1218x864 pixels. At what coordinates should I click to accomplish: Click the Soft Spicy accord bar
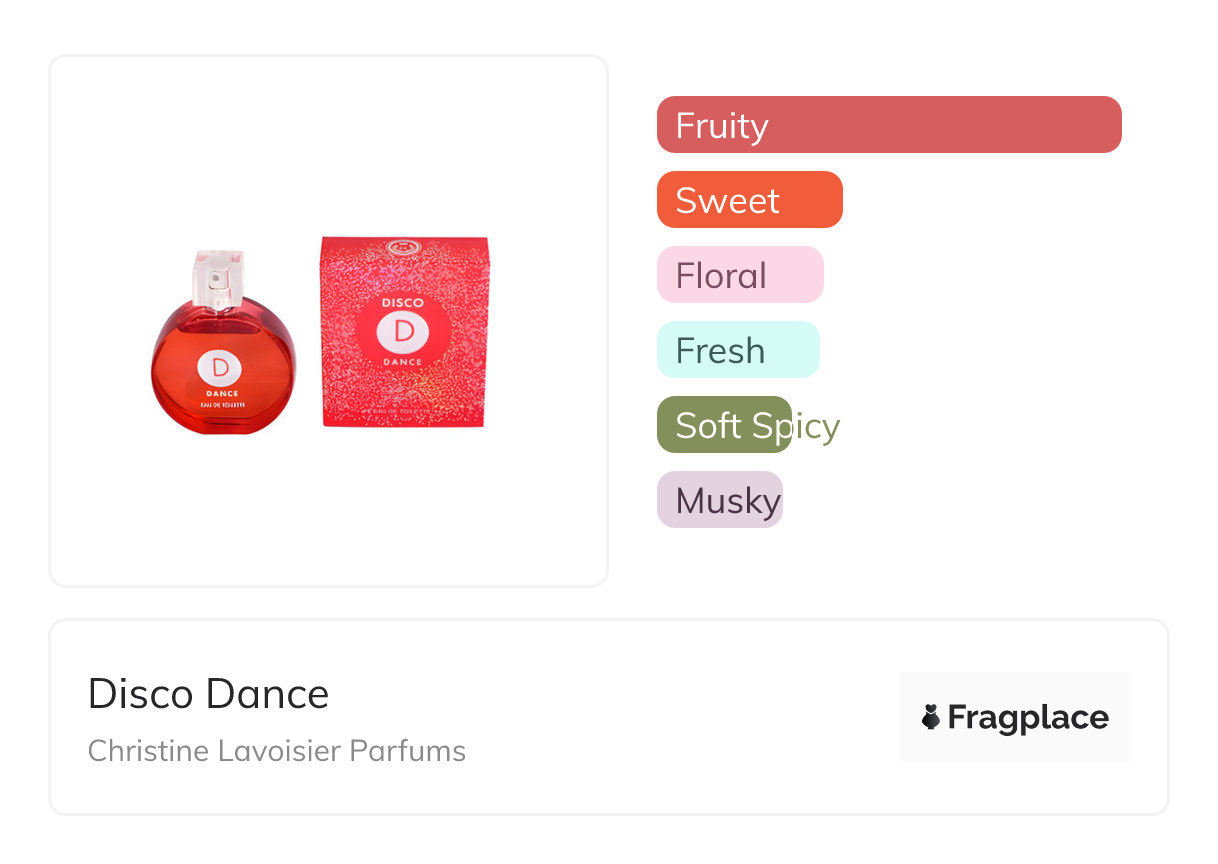[724, 425]
